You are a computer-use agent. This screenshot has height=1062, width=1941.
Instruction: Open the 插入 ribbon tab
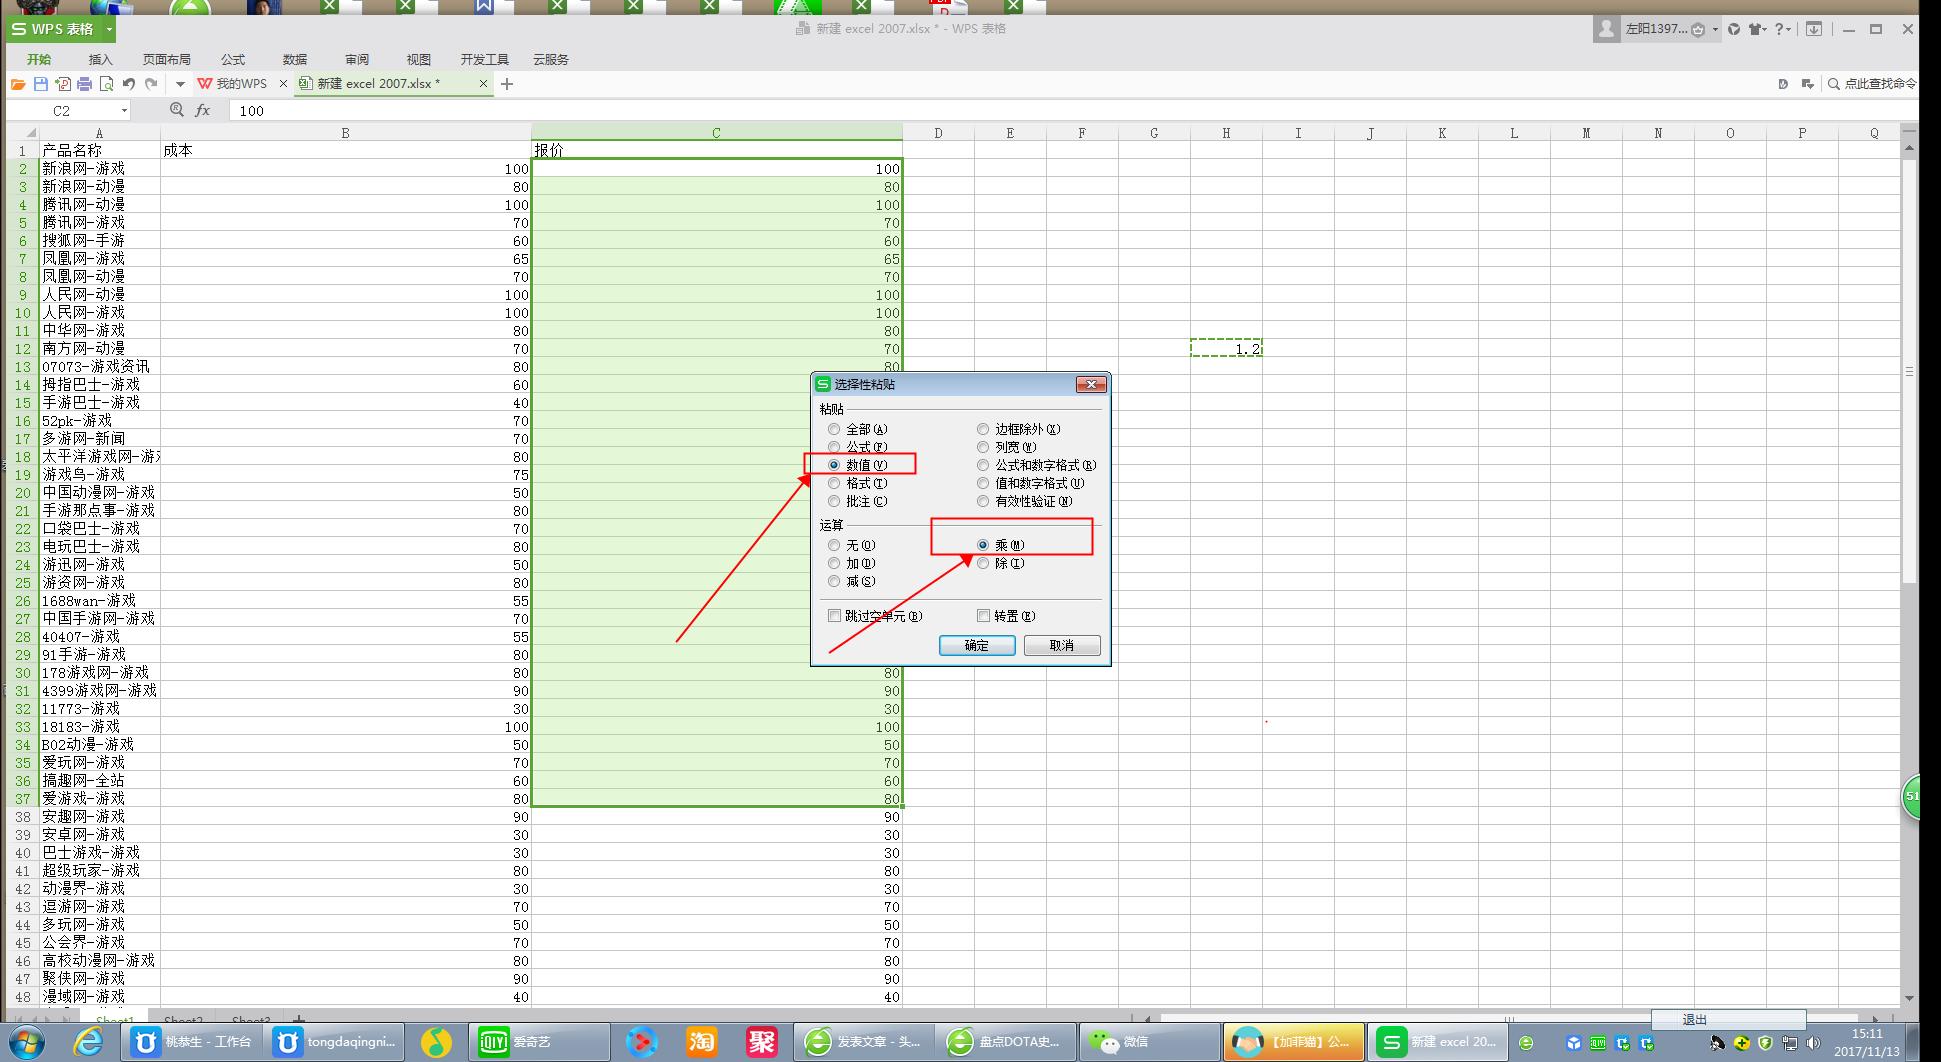[x=101, y=59]
